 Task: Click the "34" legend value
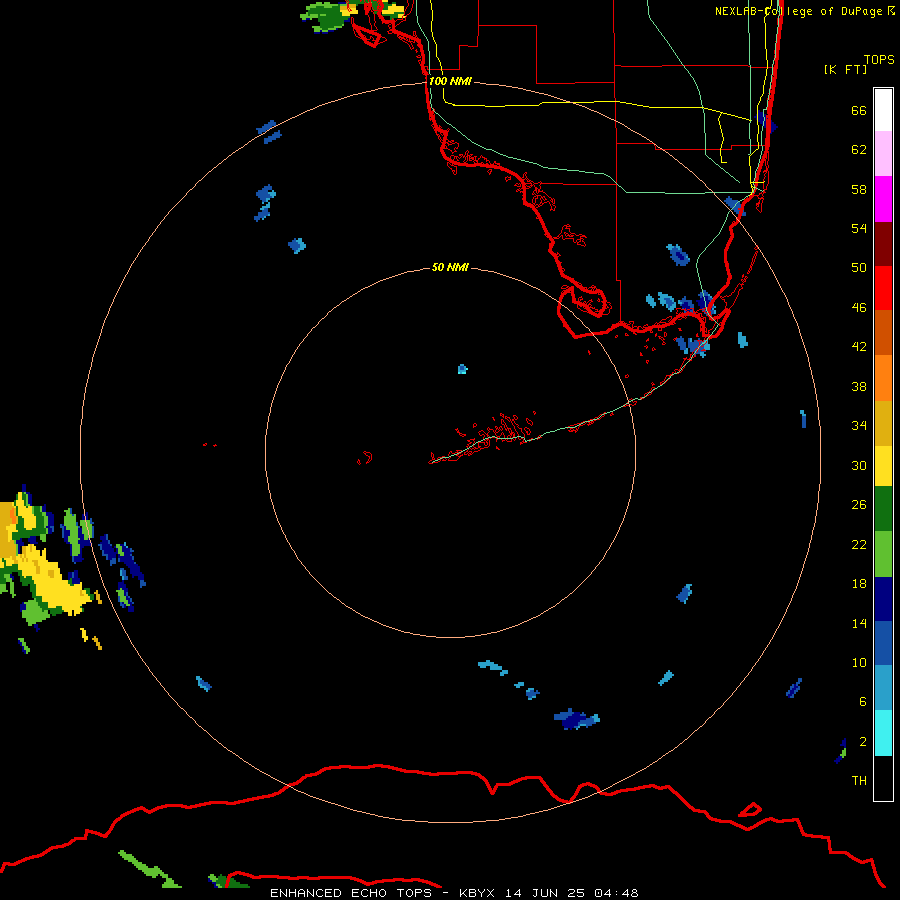(x=859, y=426)
